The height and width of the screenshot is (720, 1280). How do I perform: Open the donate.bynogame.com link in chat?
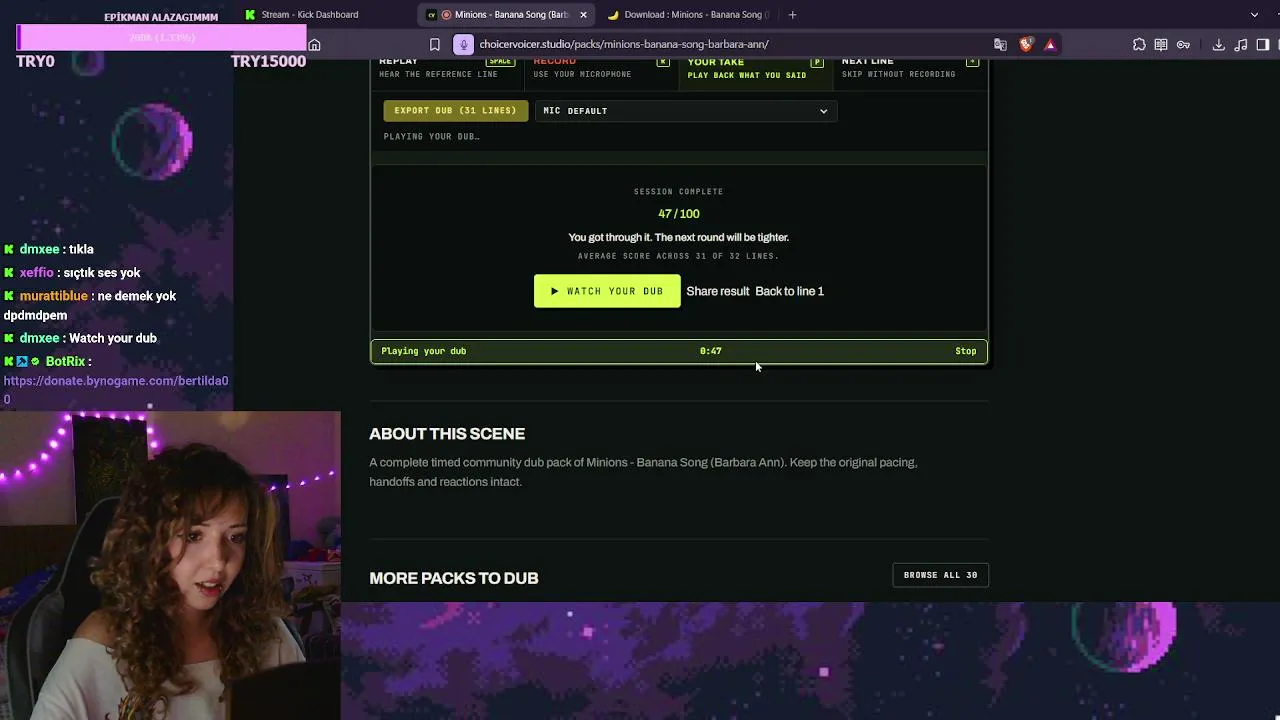(x=116, y=390)
